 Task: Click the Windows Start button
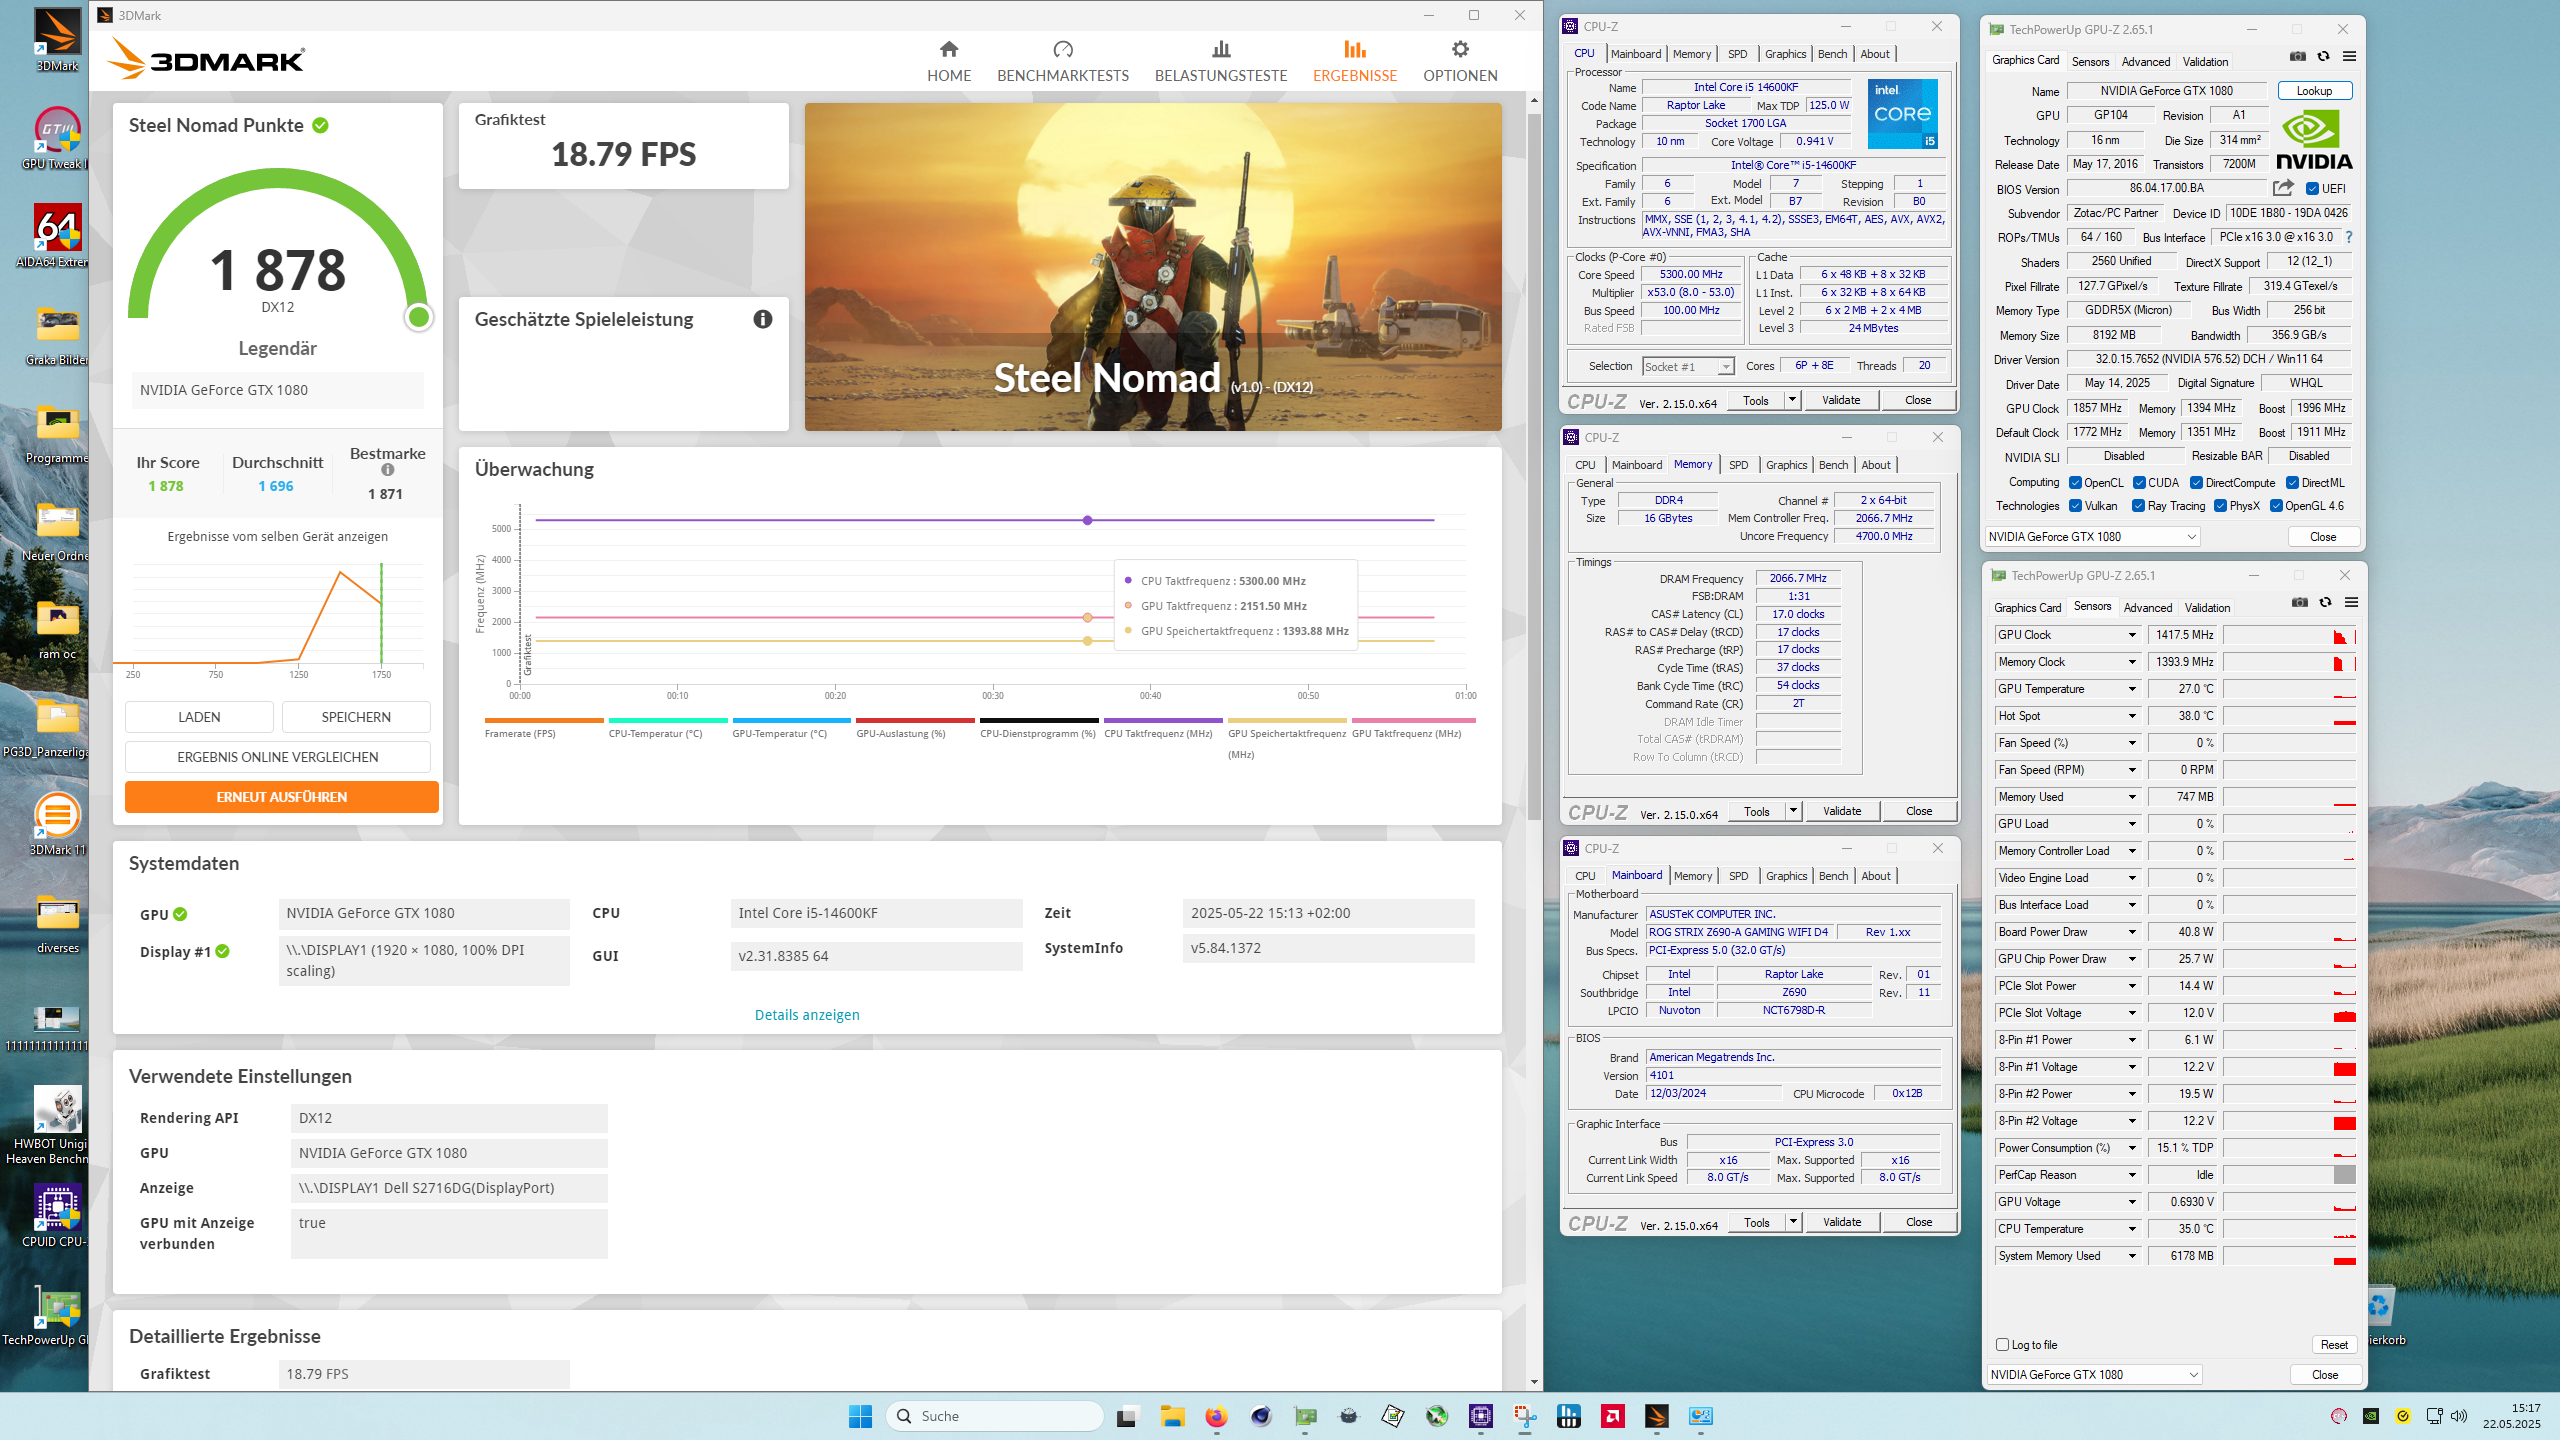[860, 1416]
